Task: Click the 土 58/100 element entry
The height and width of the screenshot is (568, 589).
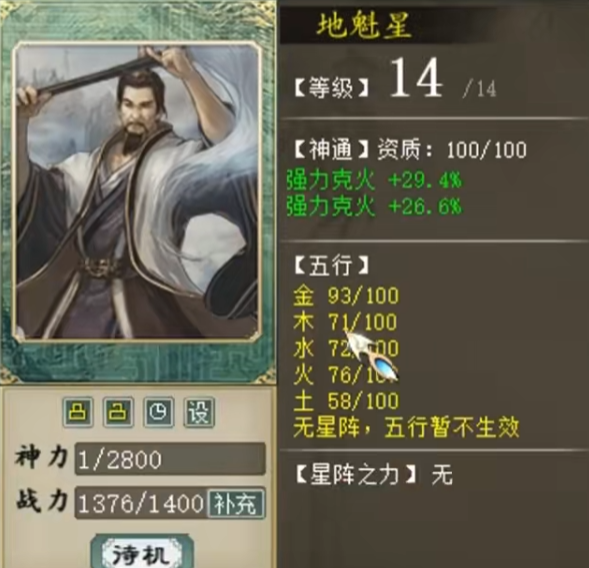Action: [x=346, y=401]
